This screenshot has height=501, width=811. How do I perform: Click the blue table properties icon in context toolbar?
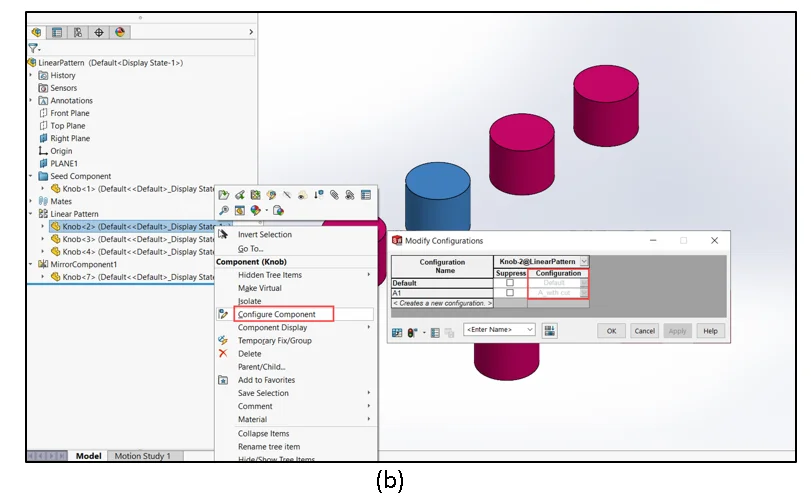tap(366, 195)
